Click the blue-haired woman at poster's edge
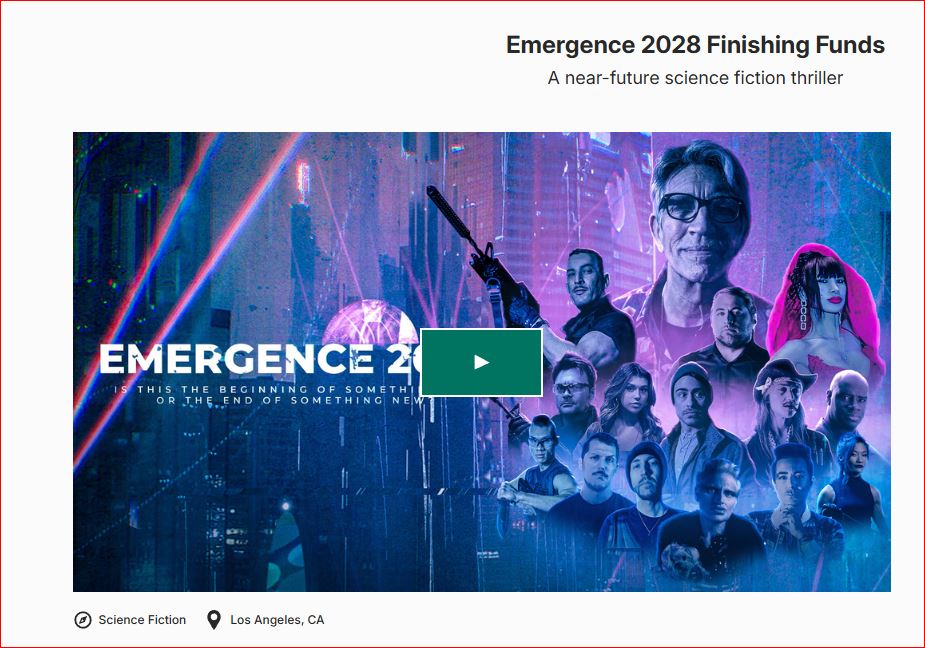 pyautogui.click(x=852, y=478)
